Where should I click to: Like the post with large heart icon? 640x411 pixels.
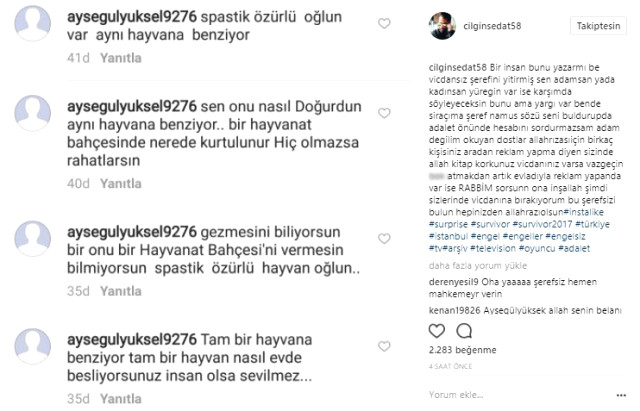(x=437, y=331)
